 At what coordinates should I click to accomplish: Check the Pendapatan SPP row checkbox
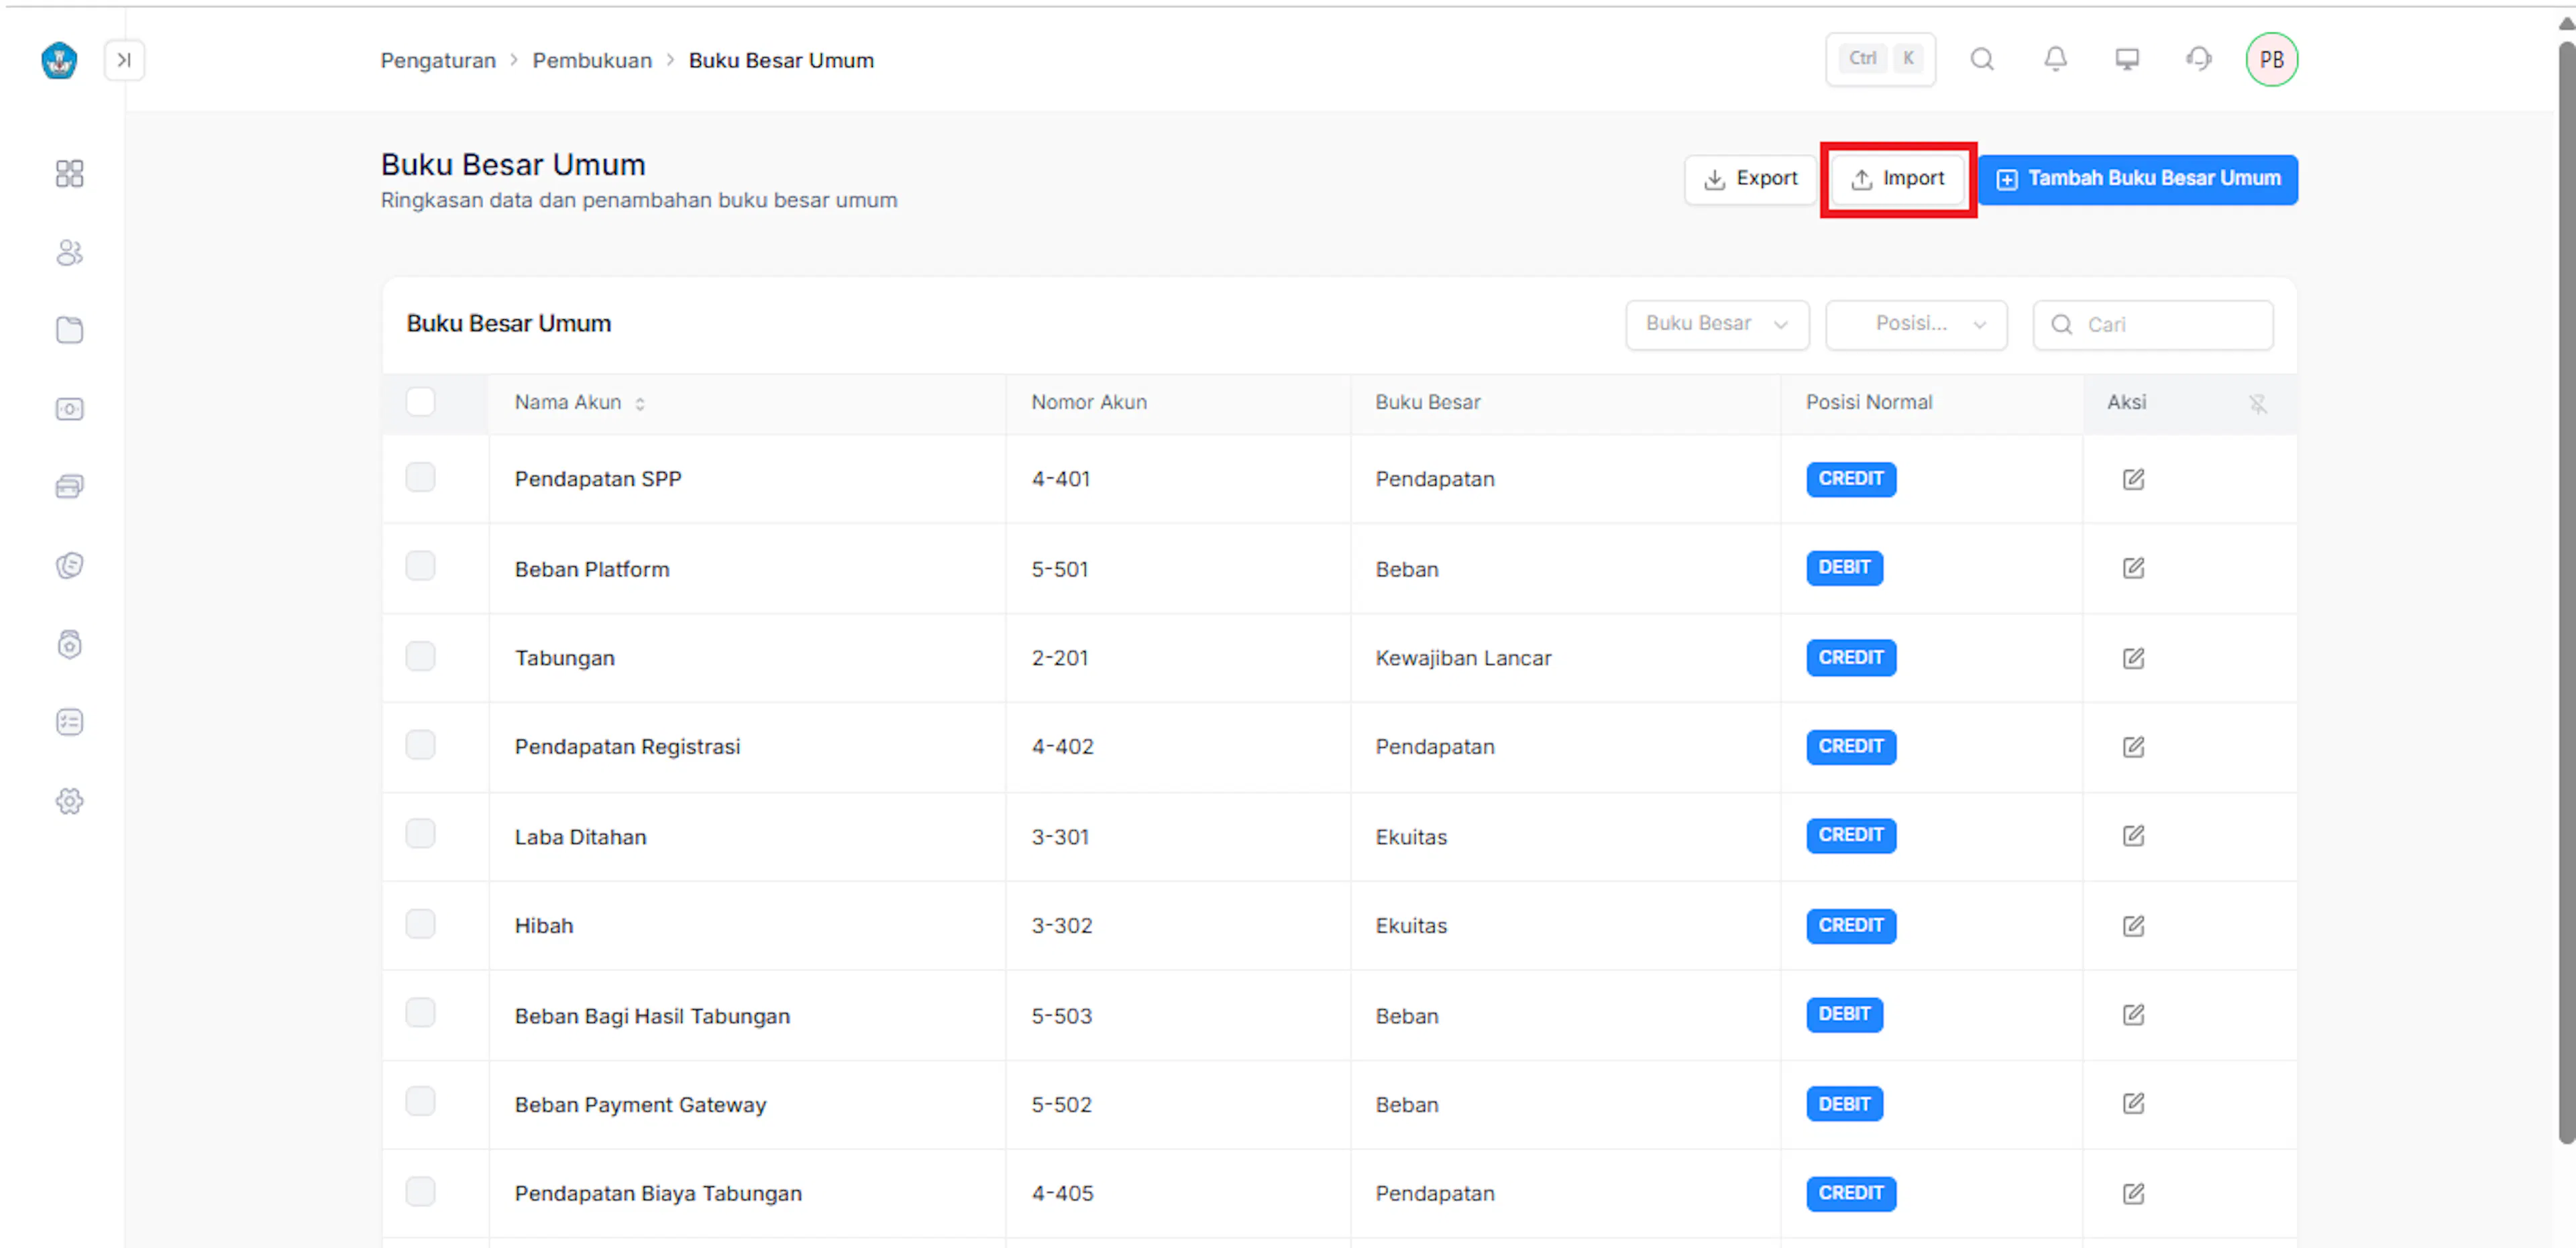click(420, 477)
